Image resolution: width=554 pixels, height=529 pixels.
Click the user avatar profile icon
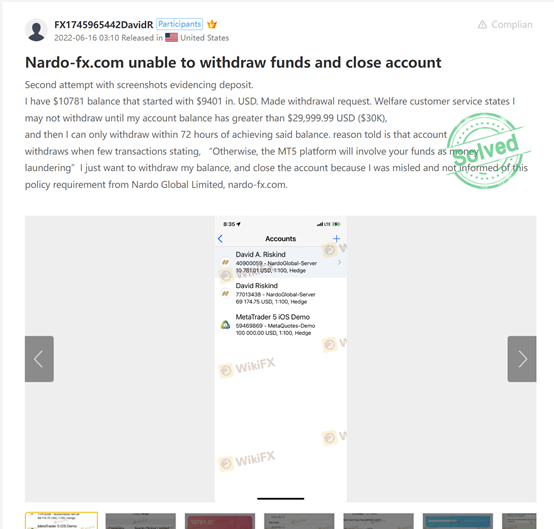point(36,30)
